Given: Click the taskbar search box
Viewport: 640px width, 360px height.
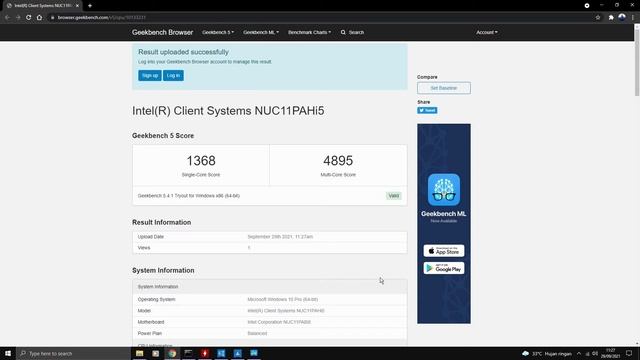Looking at the screenshot, I should (73, 353).
